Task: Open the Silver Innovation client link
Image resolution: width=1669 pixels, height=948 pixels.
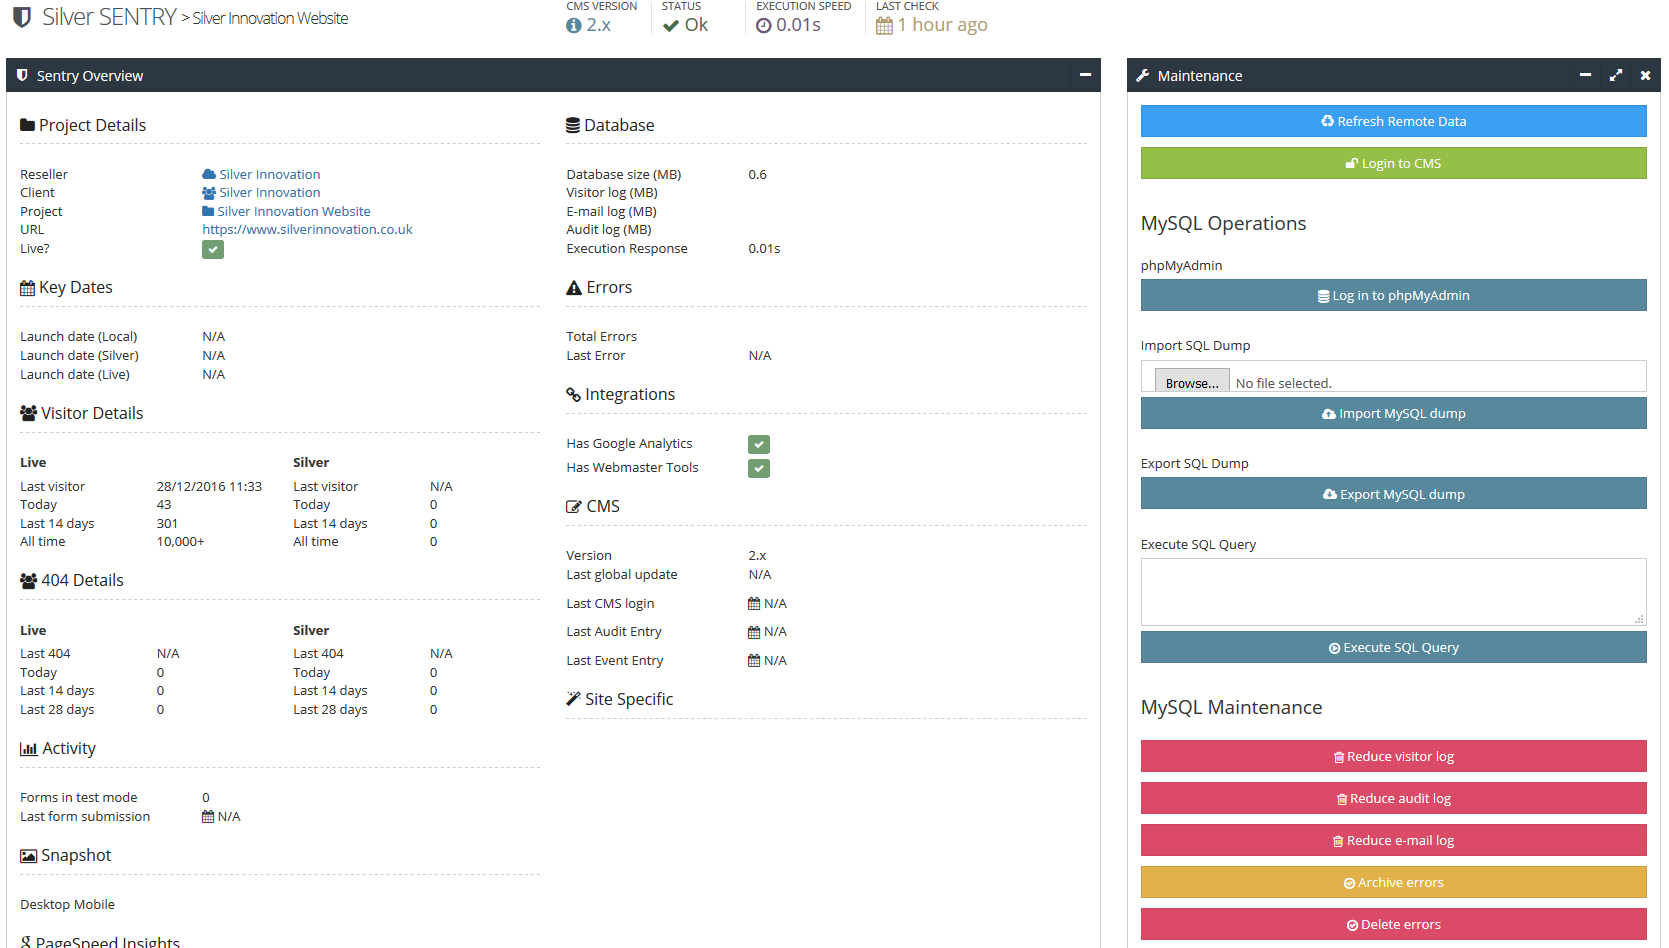Action: tap(270, 193)
